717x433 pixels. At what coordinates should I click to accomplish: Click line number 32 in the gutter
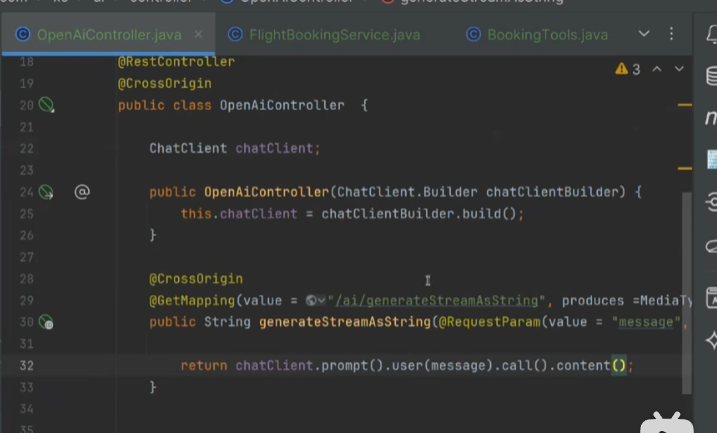[27, 366]
